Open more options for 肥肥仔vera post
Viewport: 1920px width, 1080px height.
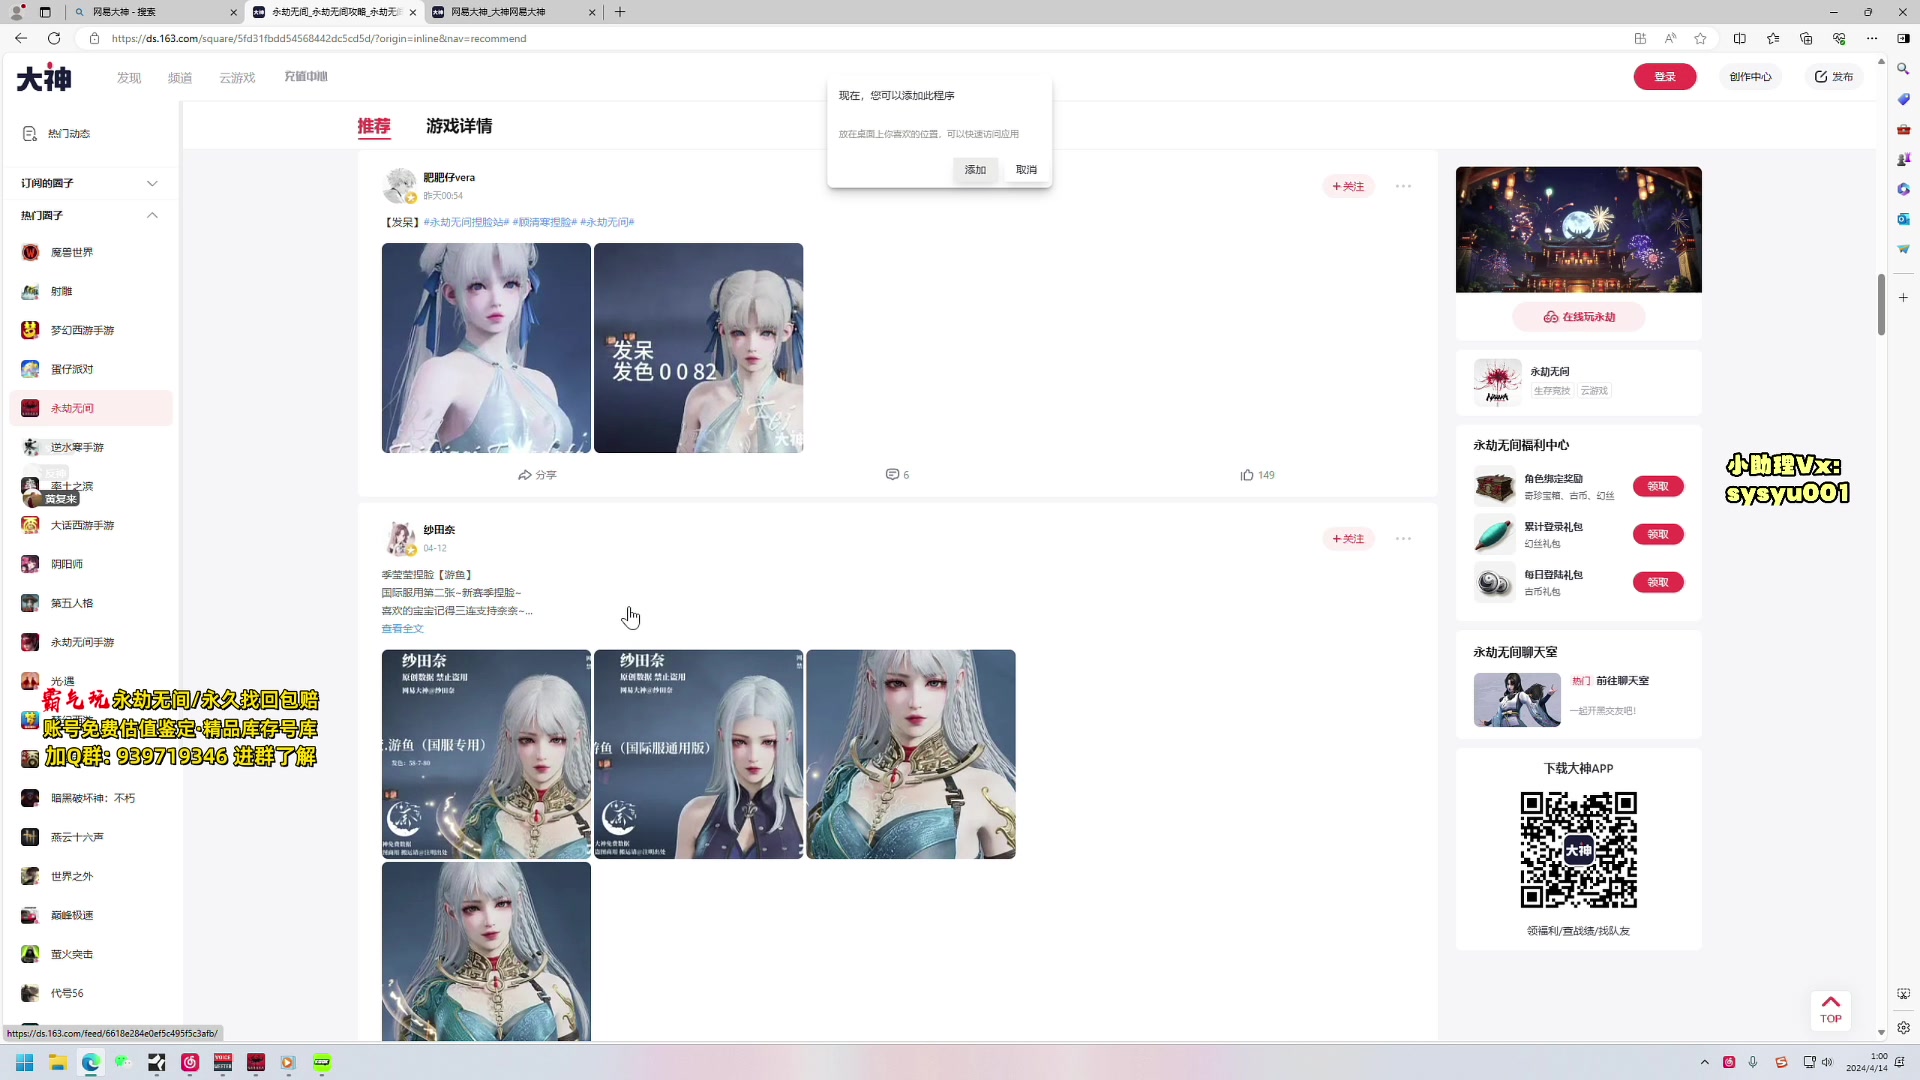1403,186
